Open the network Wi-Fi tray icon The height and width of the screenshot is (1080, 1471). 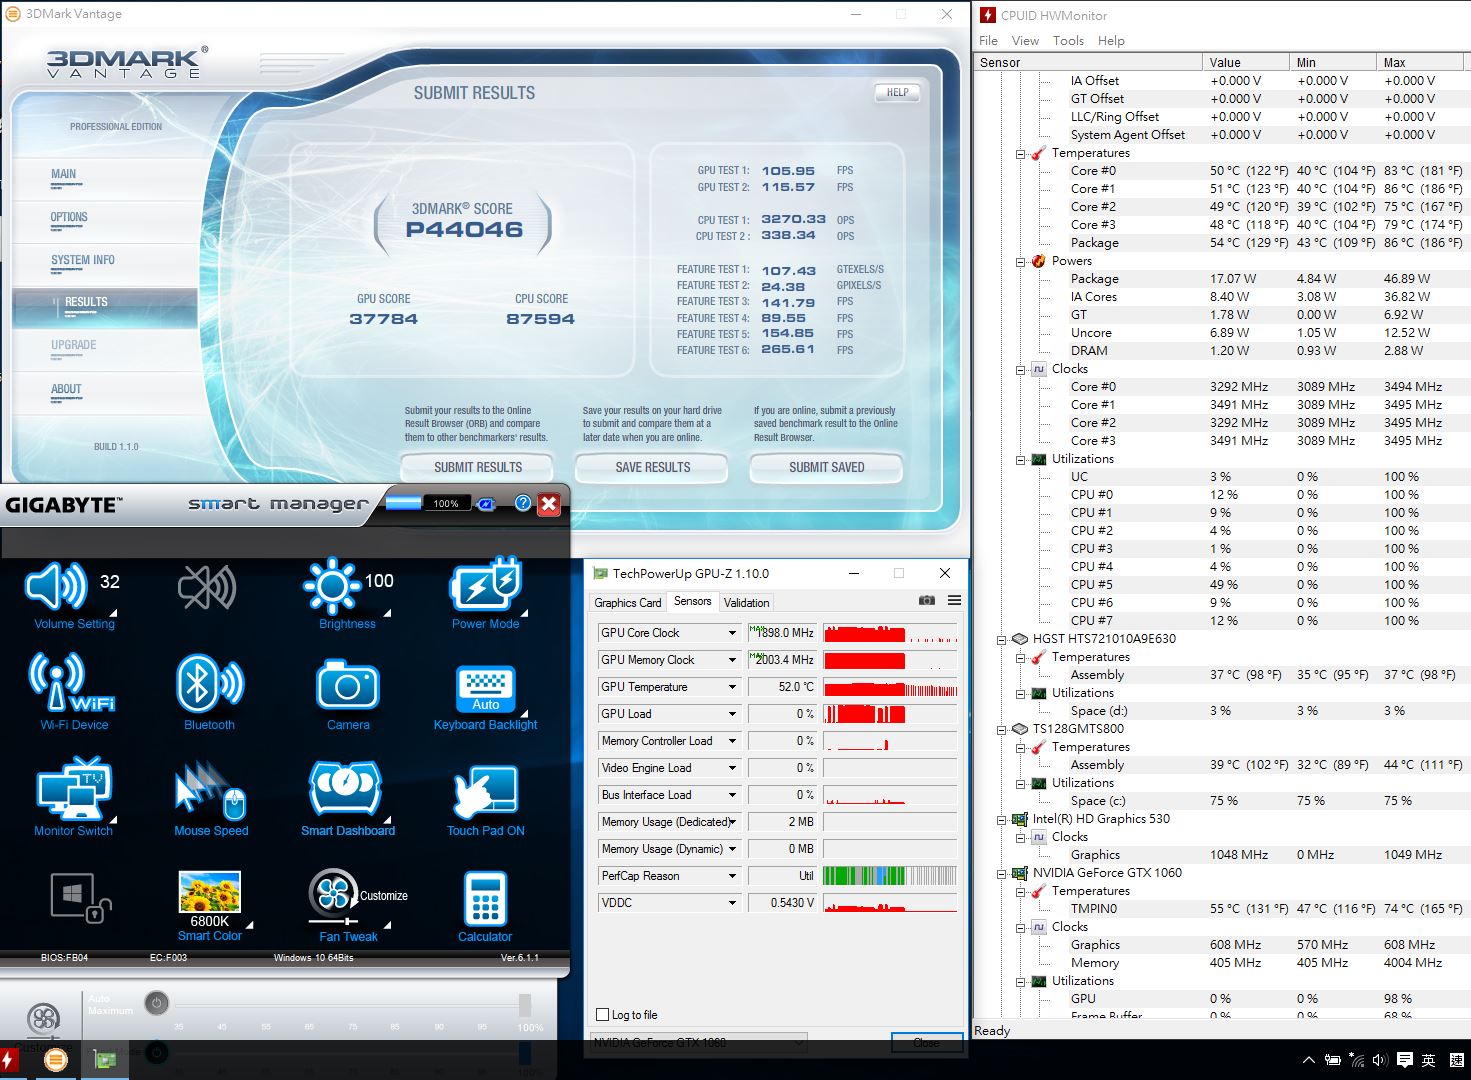[1356, 1060]
